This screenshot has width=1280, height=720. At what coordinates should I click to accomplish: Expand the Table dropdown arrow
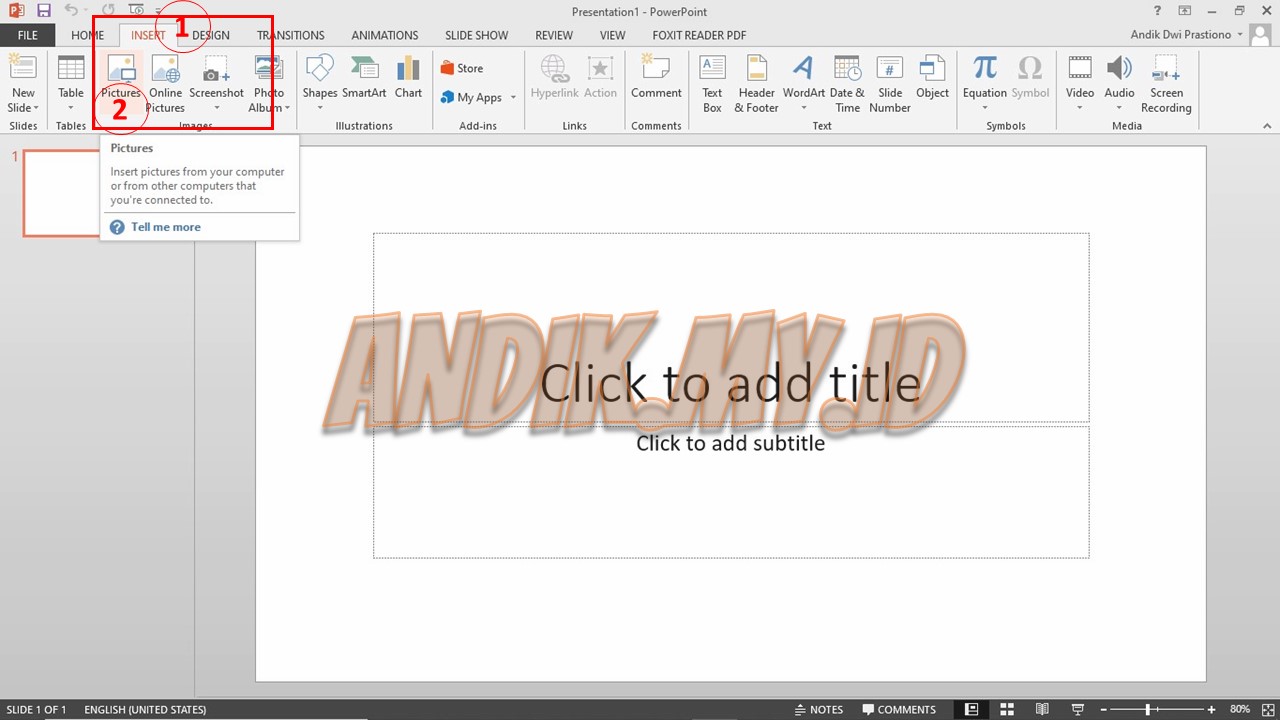pyautogui.click(x=71, y=108)
